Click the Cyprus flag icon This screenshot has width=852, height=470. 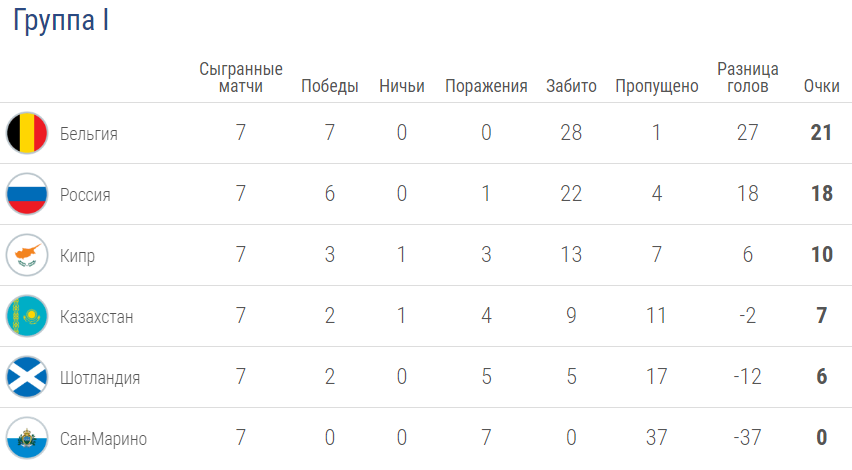[27, 255]
